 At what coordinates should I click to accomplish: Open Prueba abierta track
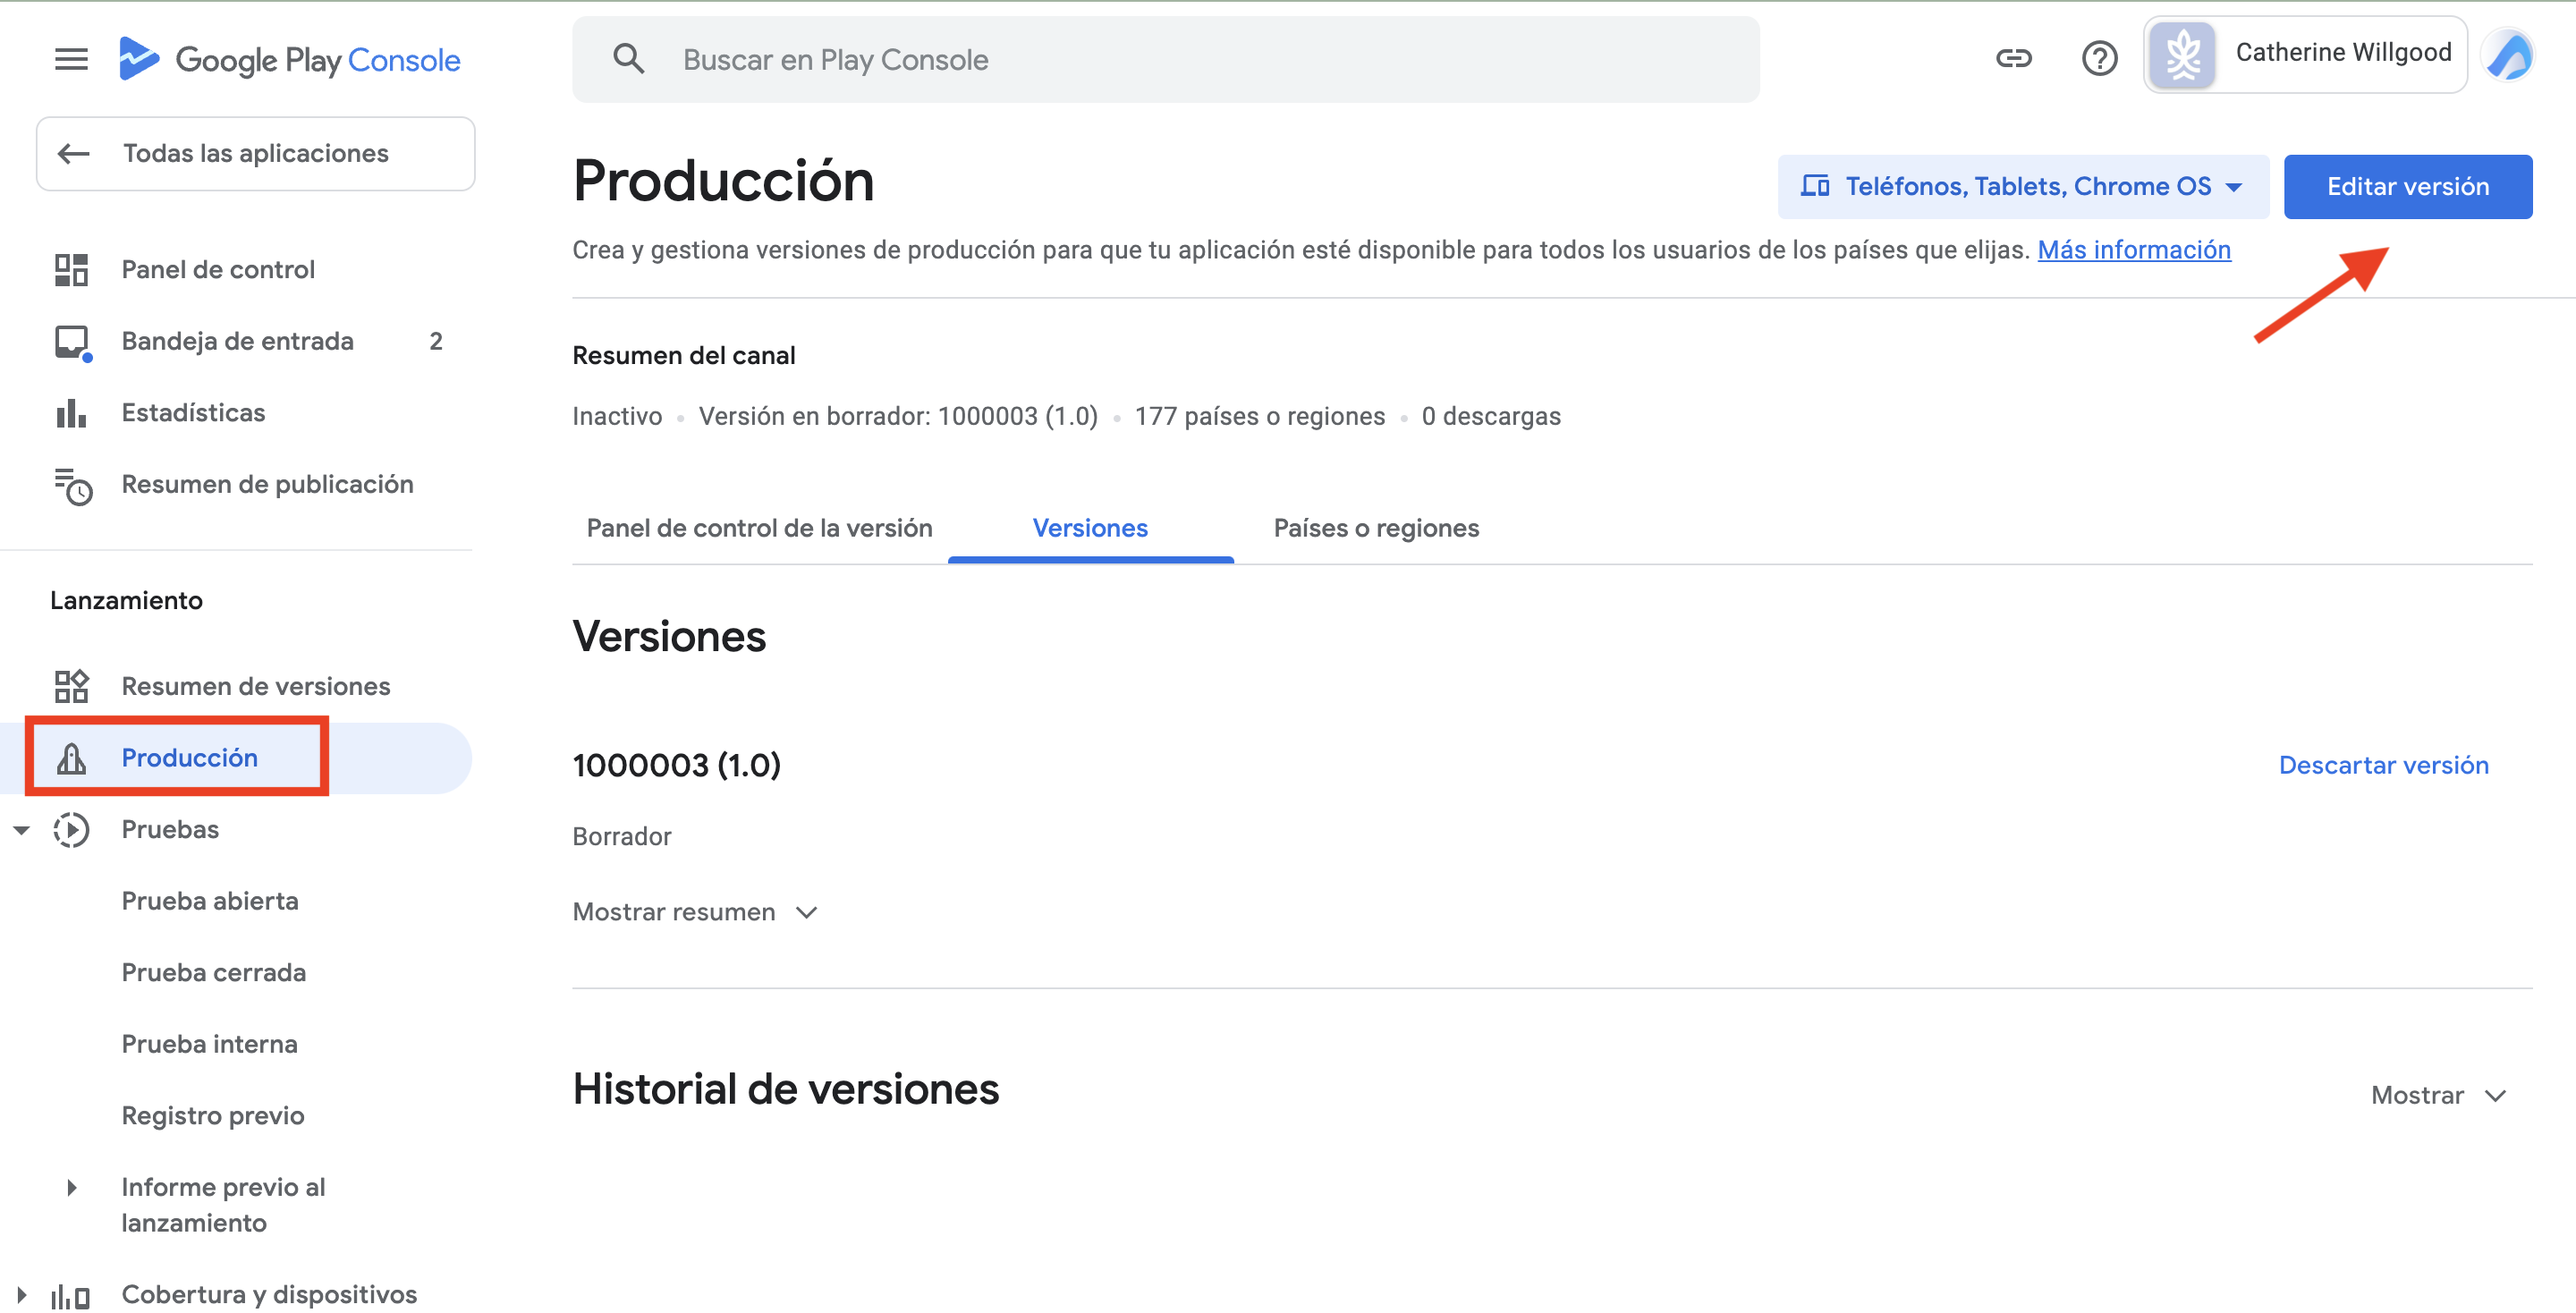click(210, 901)
